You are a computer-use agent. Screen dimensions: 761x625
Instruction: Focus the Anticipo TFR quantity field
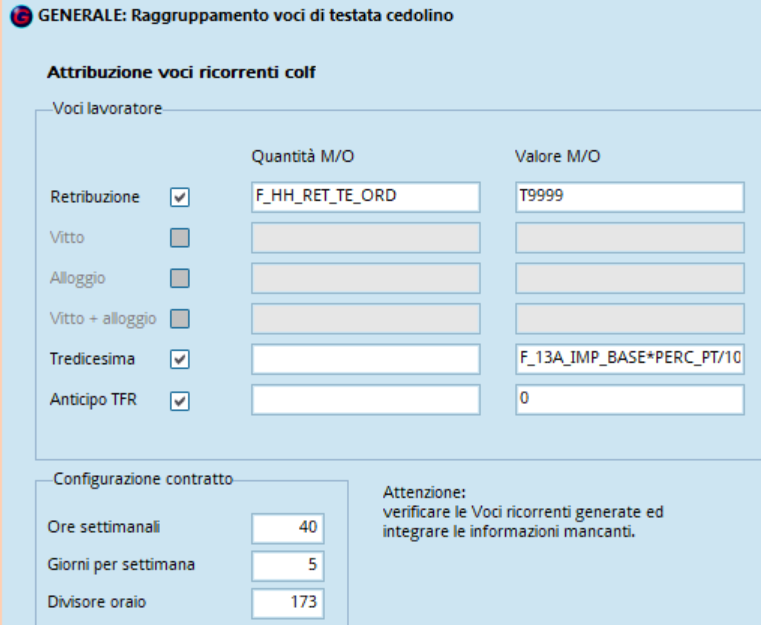point(365,400)
